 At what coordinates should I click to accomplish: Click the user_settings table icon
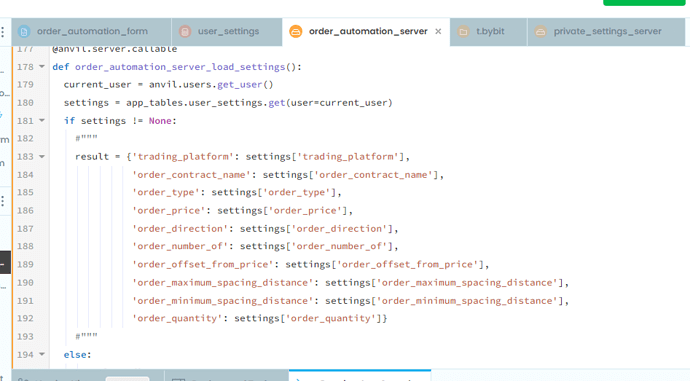pos(185,32)
